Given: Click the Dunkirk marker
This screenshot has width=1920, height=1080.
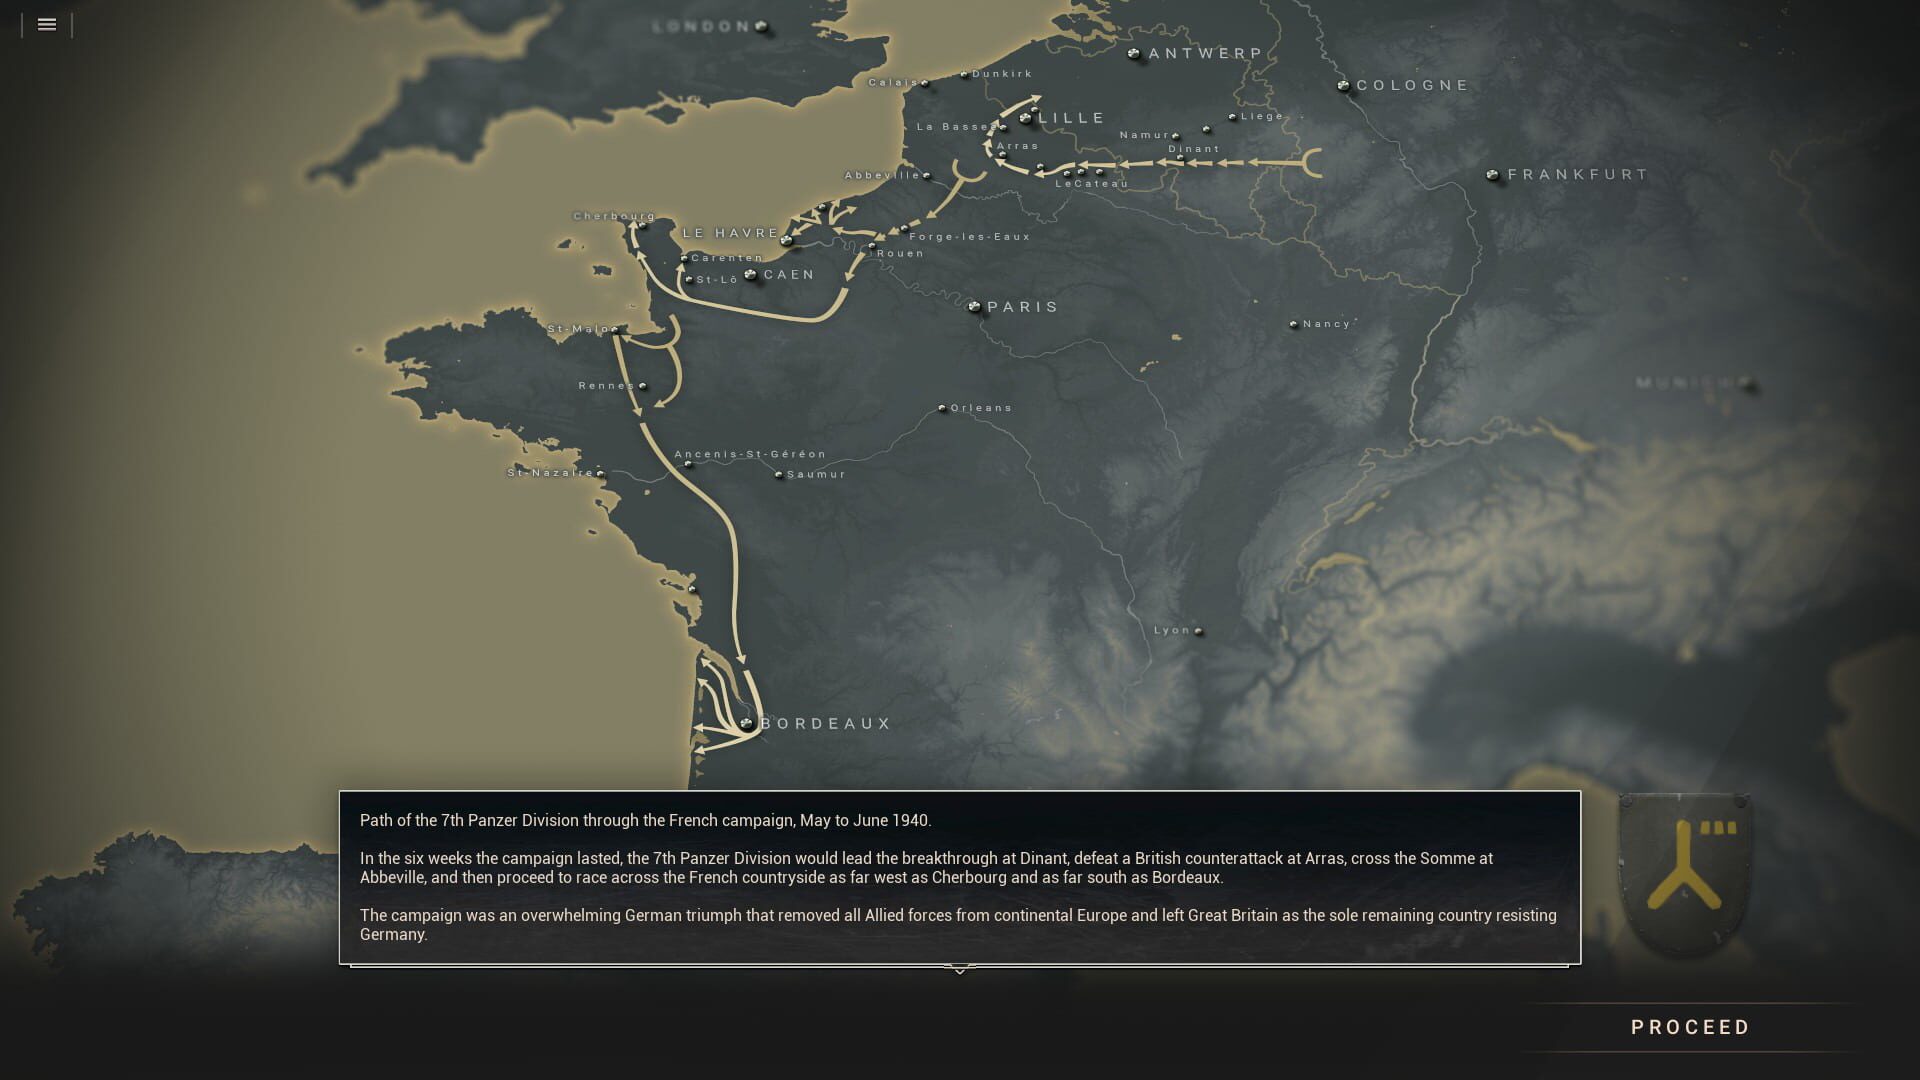Looking at the screenshot, I should 962,74.
